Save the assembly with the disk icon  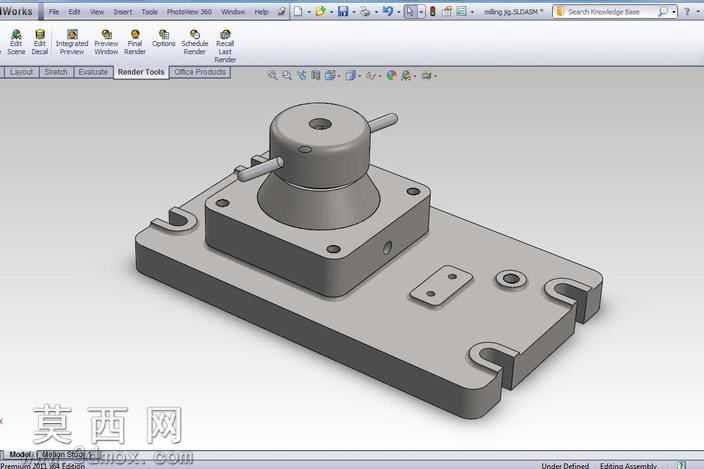(343, 12)
